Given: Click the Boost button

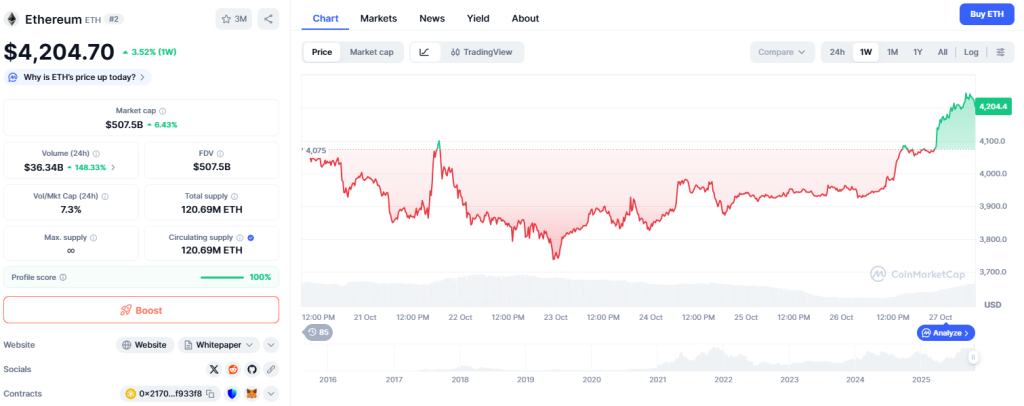Looking at the screenshot, I should [141, 310].
